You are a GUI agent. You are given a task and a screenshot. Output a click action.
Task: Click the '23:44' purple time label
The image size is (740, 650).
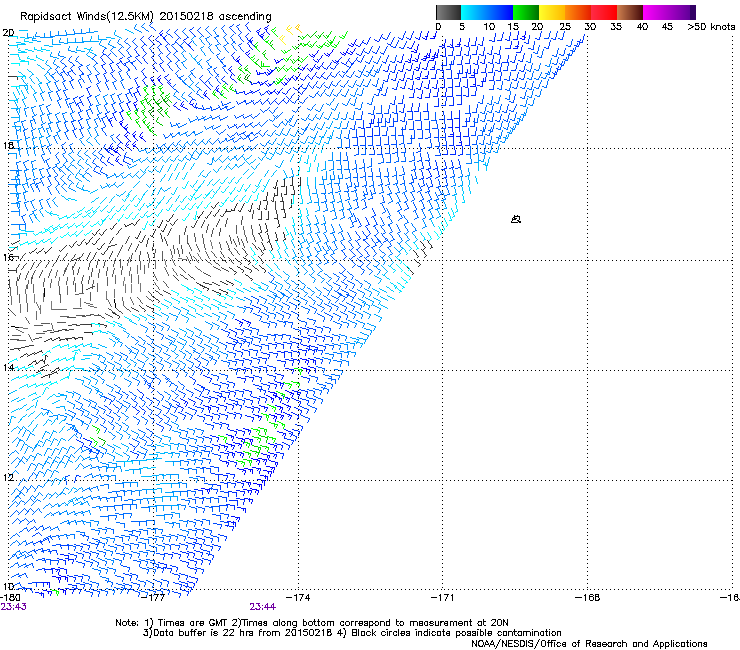(262, 607)
